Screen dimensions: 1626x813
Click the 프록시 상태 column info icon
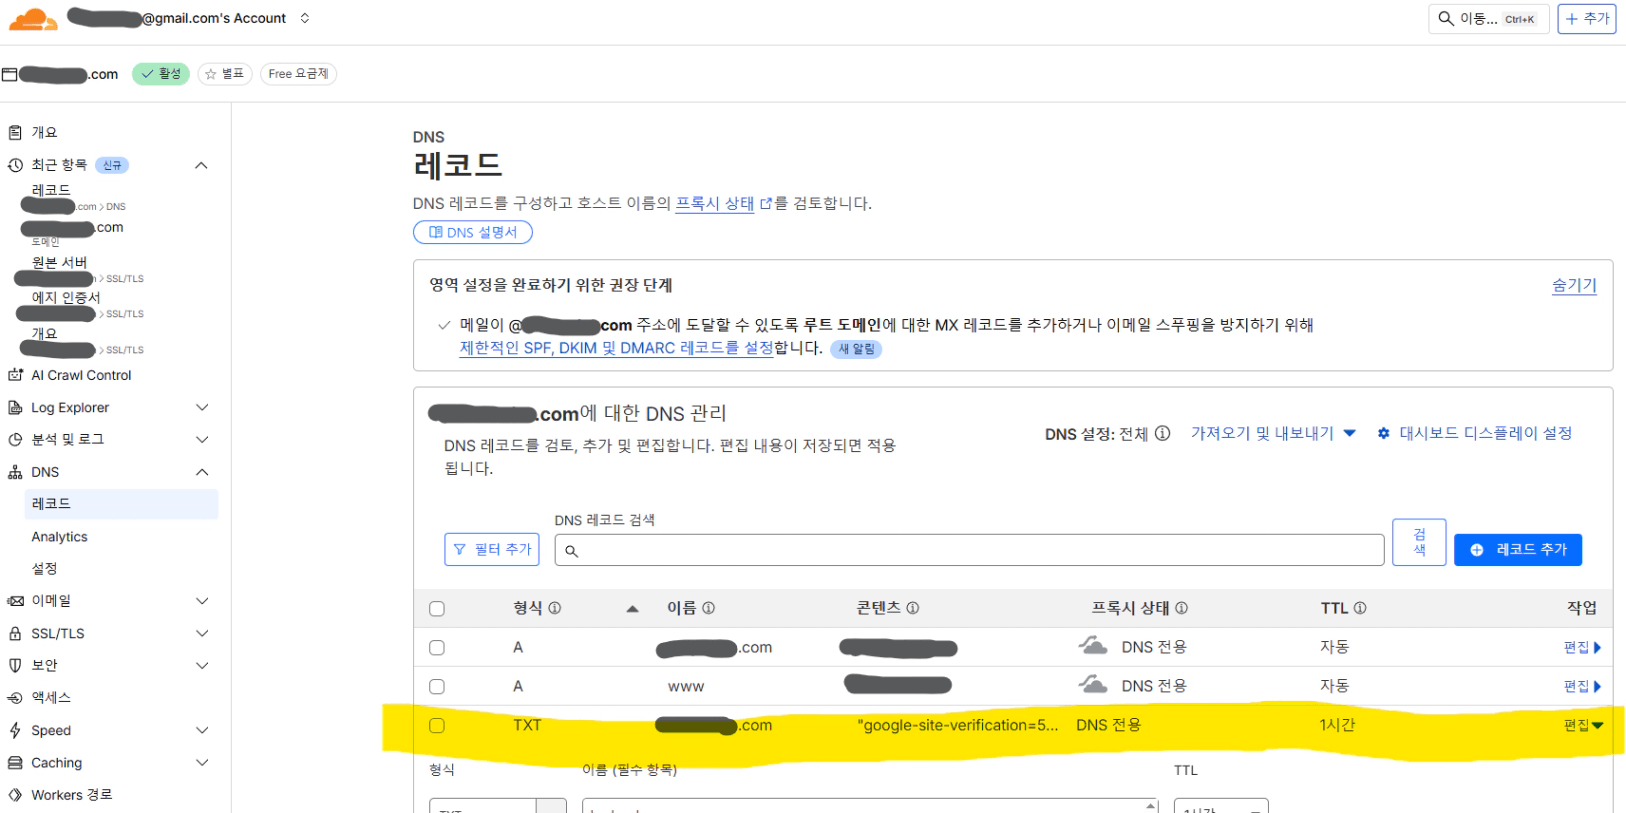pos(1181,608)
